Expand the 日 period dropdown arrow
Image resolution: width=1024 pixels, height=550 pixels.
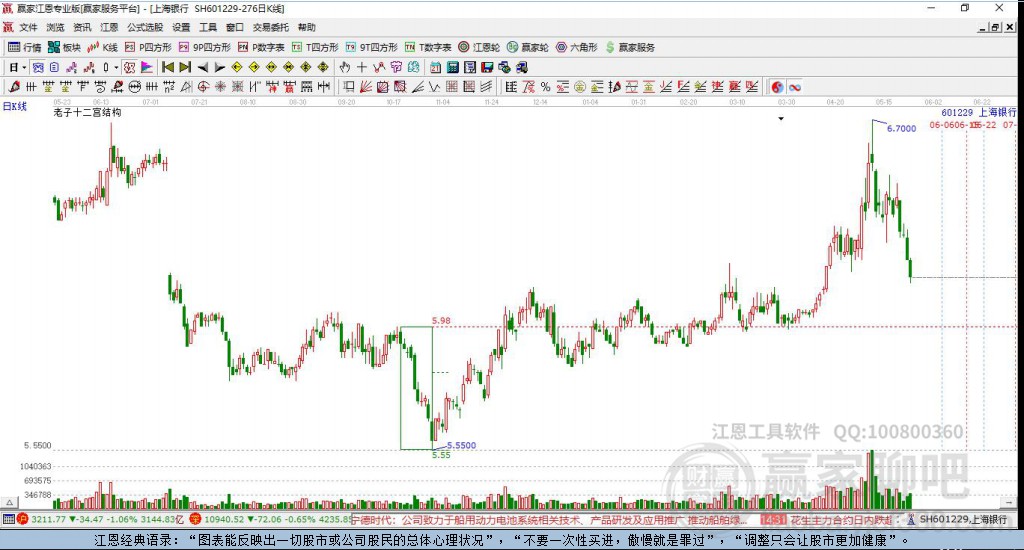pyautogui.click(x=24, y=67)
